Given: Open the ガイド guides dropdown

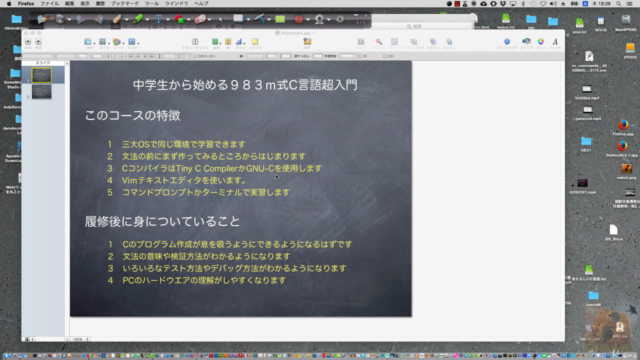Looking at the screenshot, I should tap(104, 42).
